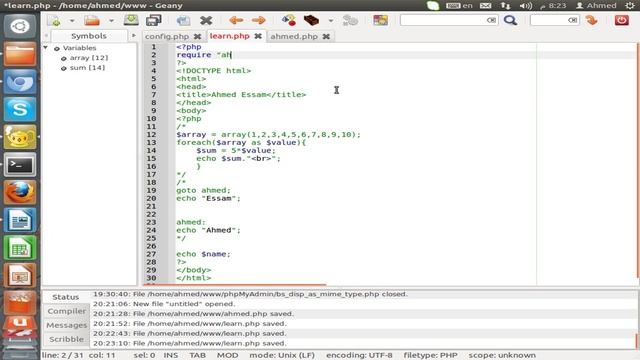Click the Save all files icon

pos(153,20)
